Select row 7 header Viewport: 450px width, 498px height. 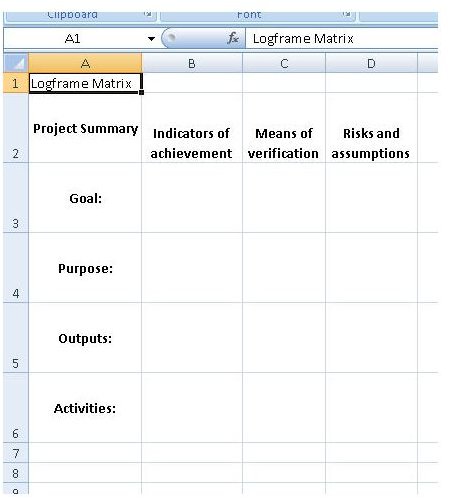pos(16,453)
